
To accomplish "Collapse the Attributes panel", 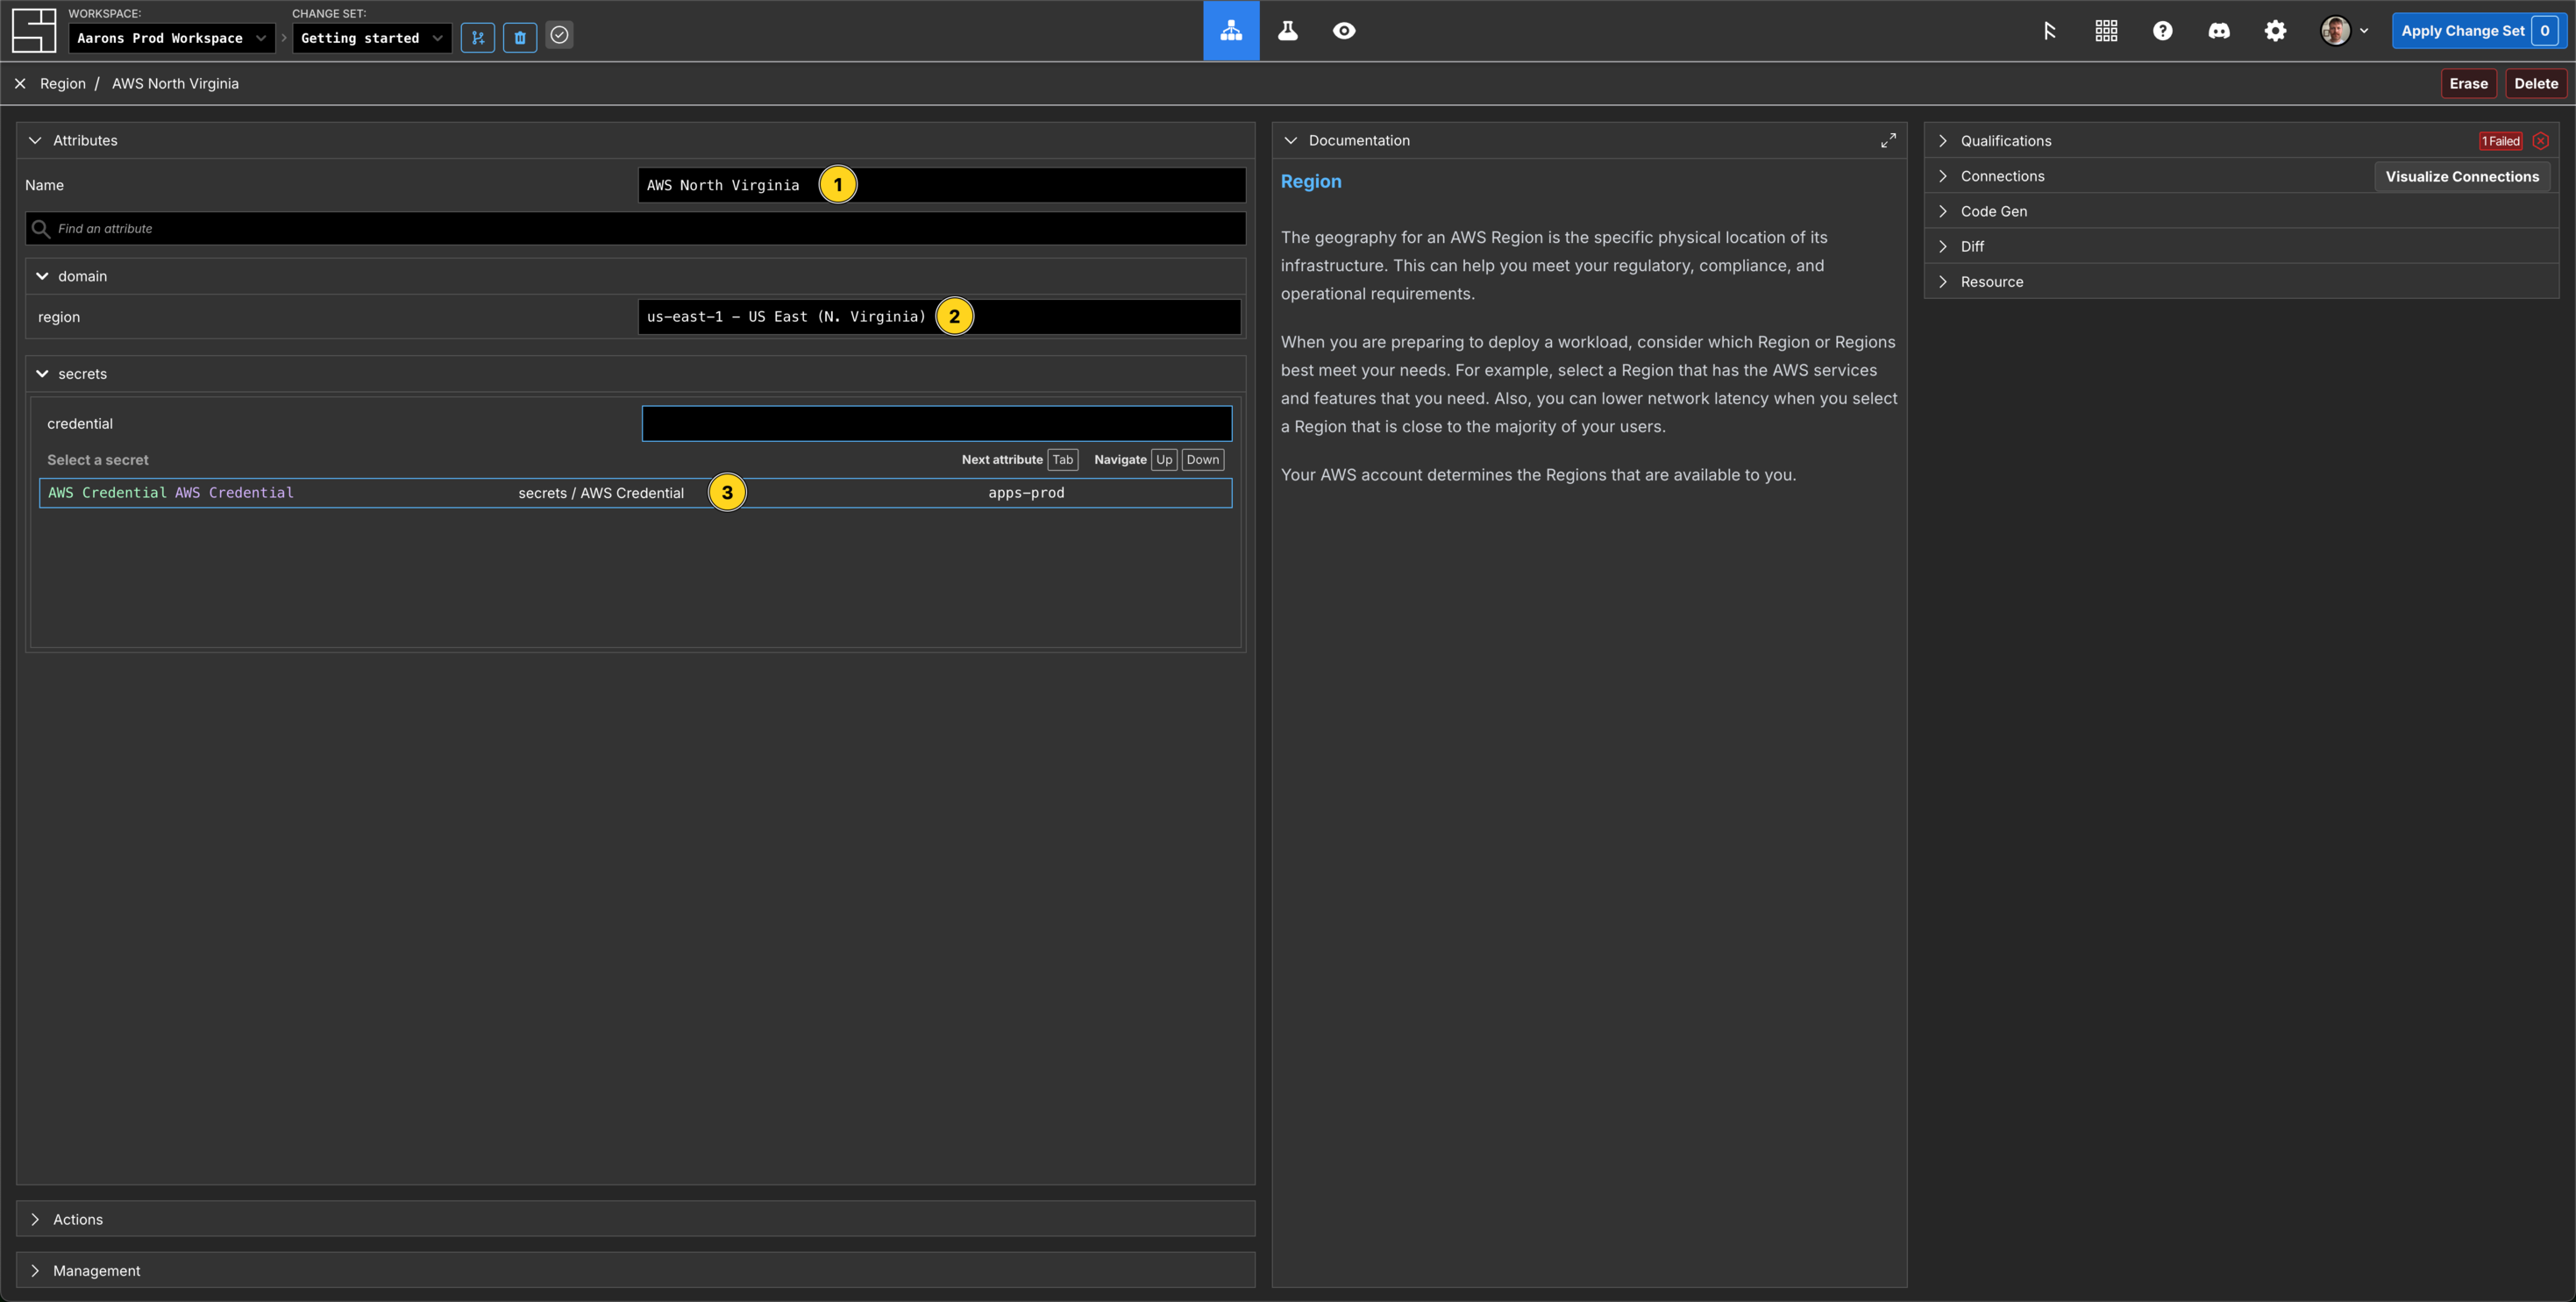I will [35, 141].
